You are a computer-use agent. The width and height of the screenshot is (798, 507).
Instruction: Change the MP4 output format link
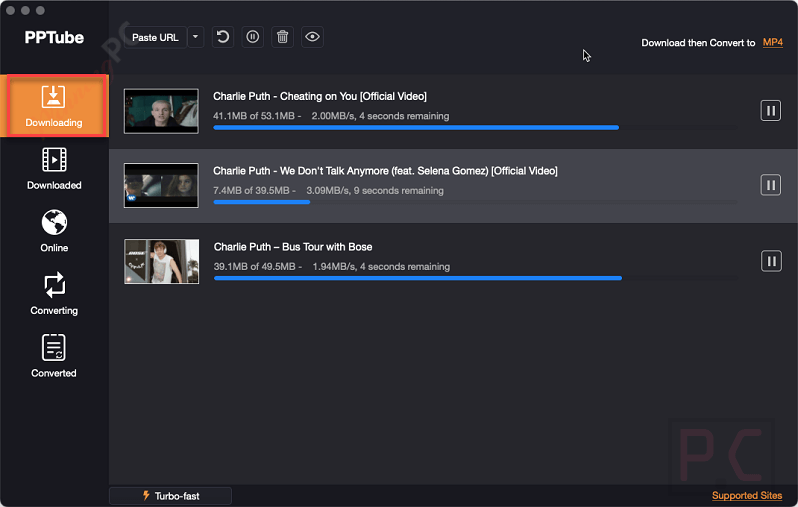[x=773, y=43]
